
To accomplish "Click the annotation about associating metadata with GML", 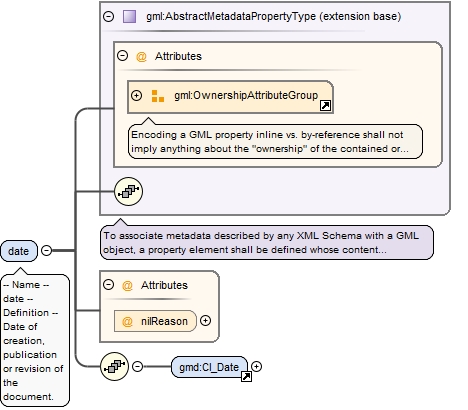I will [x=267, y=243].
